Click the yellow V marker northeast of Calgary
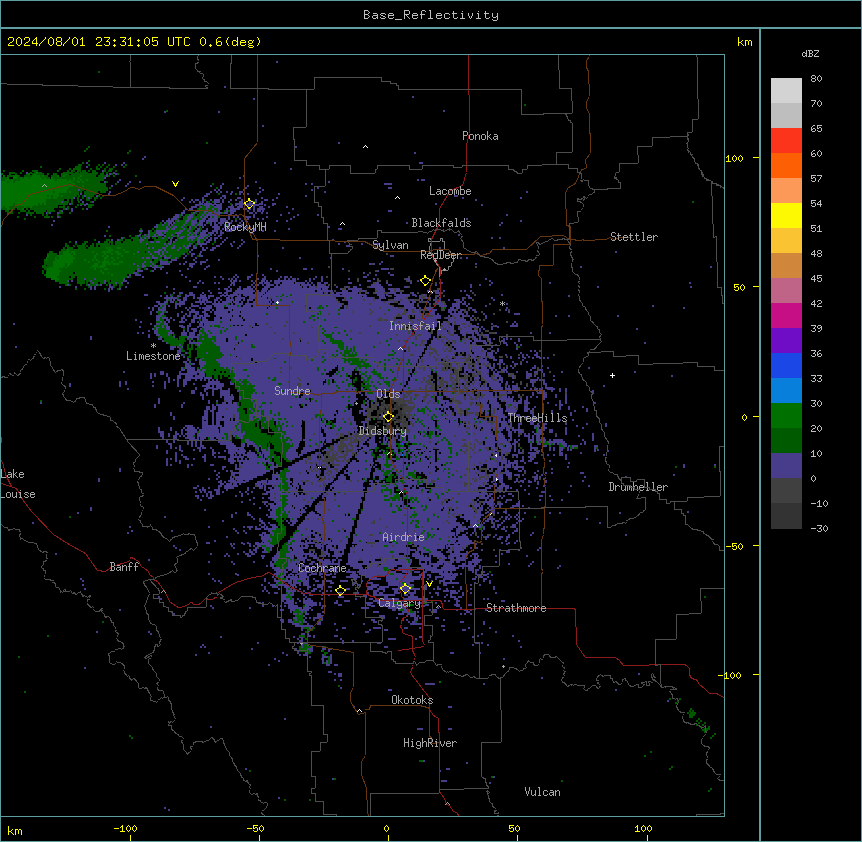Screen dimensions: 862x842 click(429, 584)
